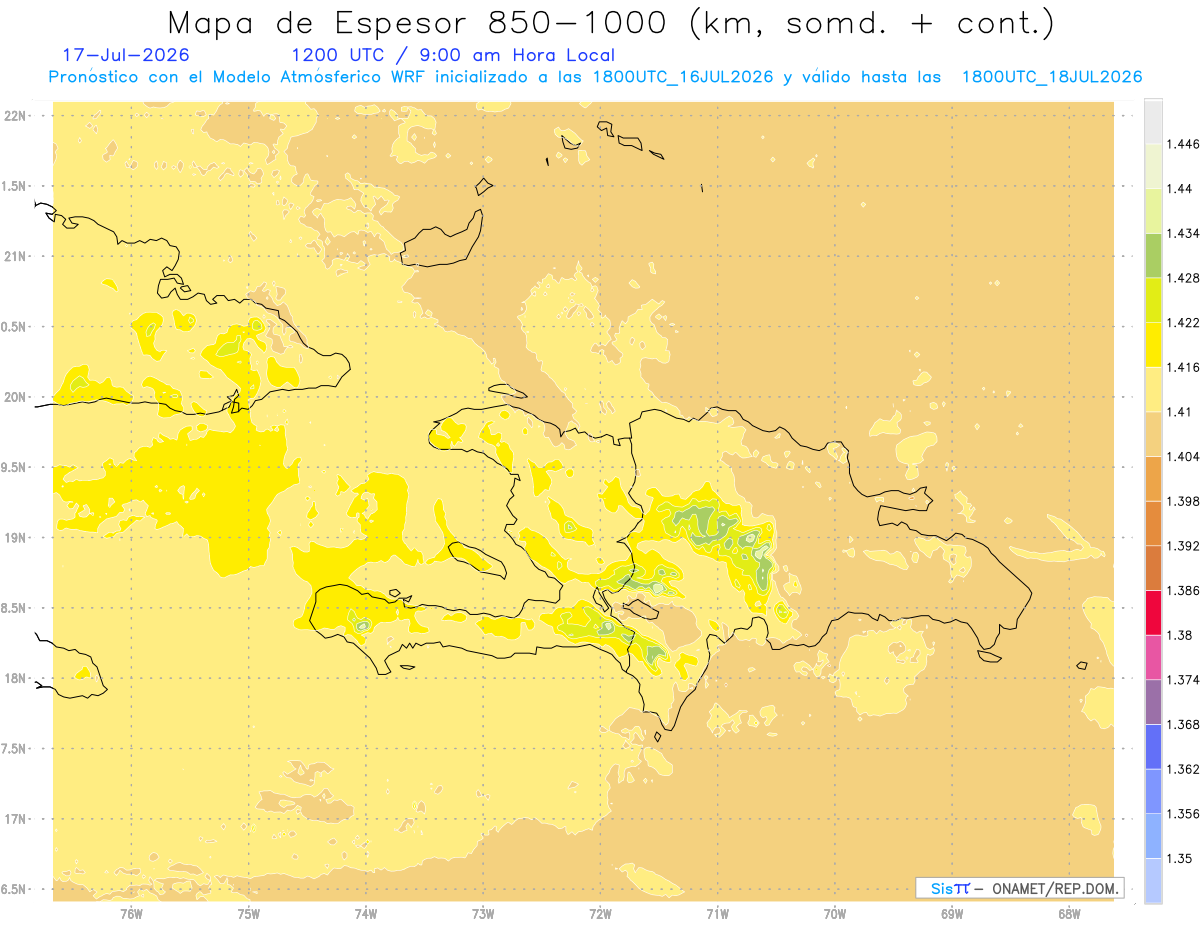Screen dimensions: 1200x927
Task: Click the colorbar value 1.362
Action: 1183,769
